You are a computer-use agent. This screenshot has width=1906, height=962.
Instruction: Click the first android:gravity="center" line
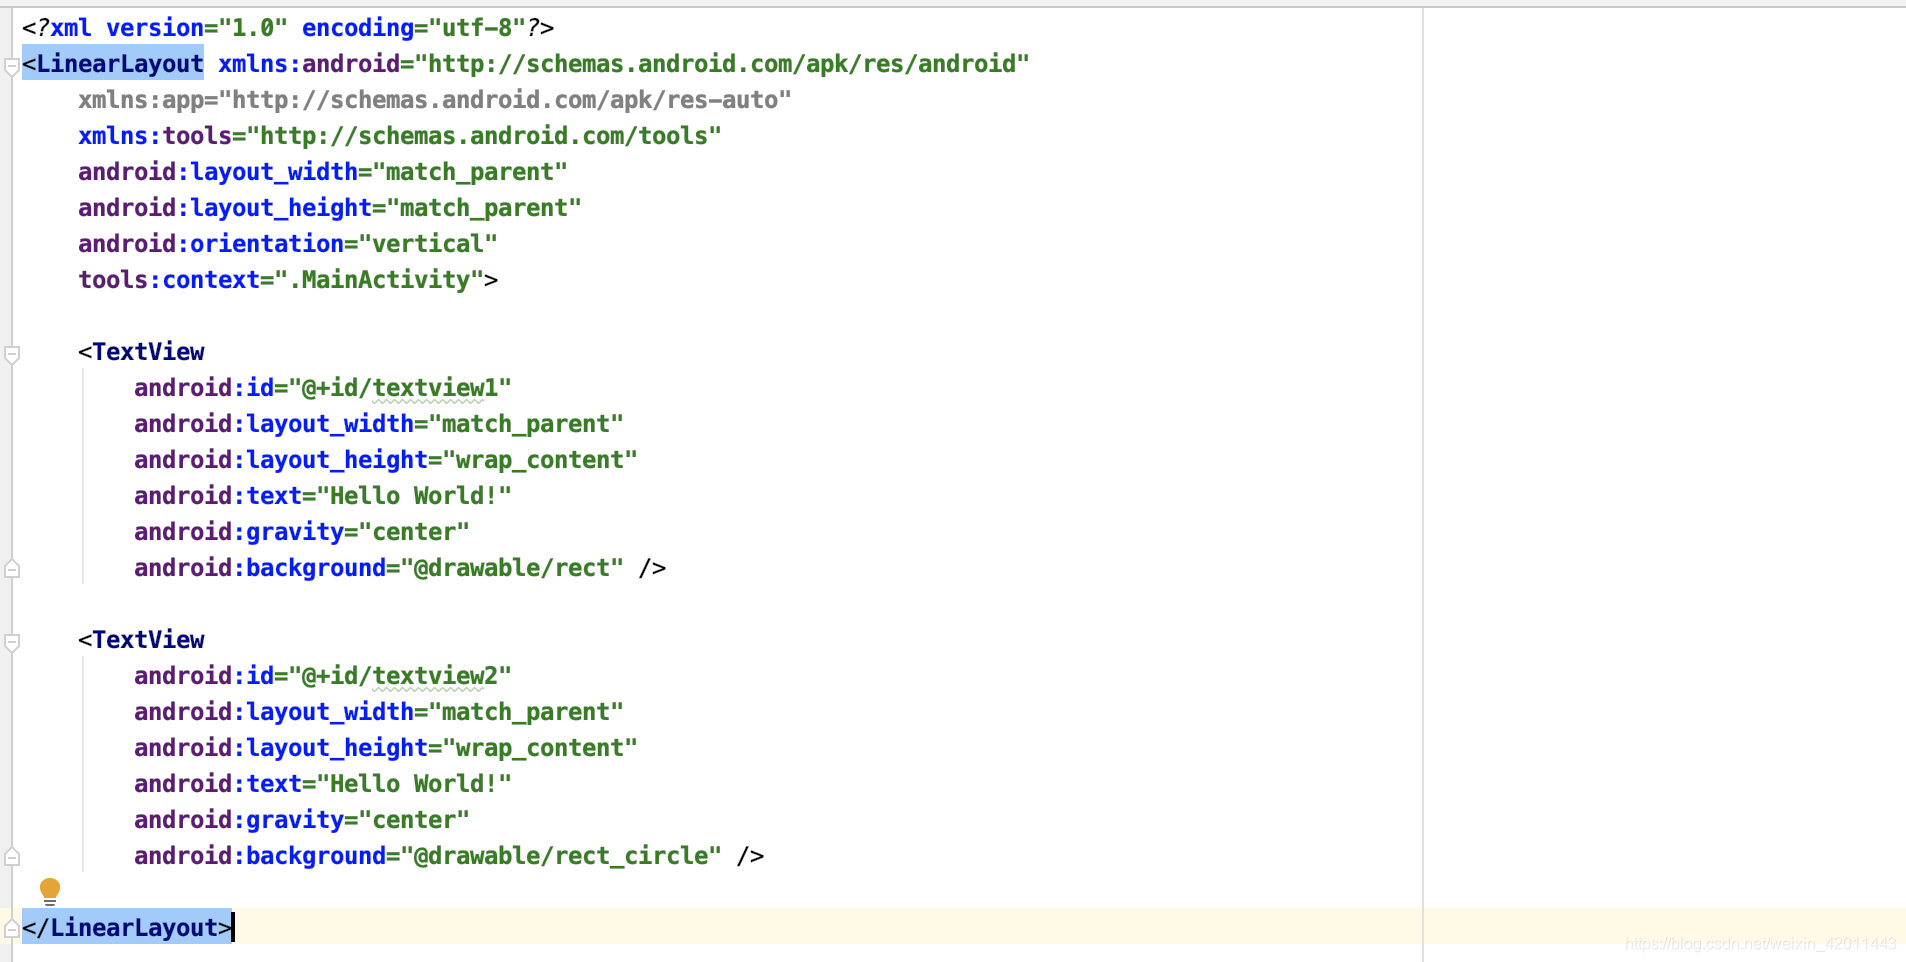[x=302, y=532]
